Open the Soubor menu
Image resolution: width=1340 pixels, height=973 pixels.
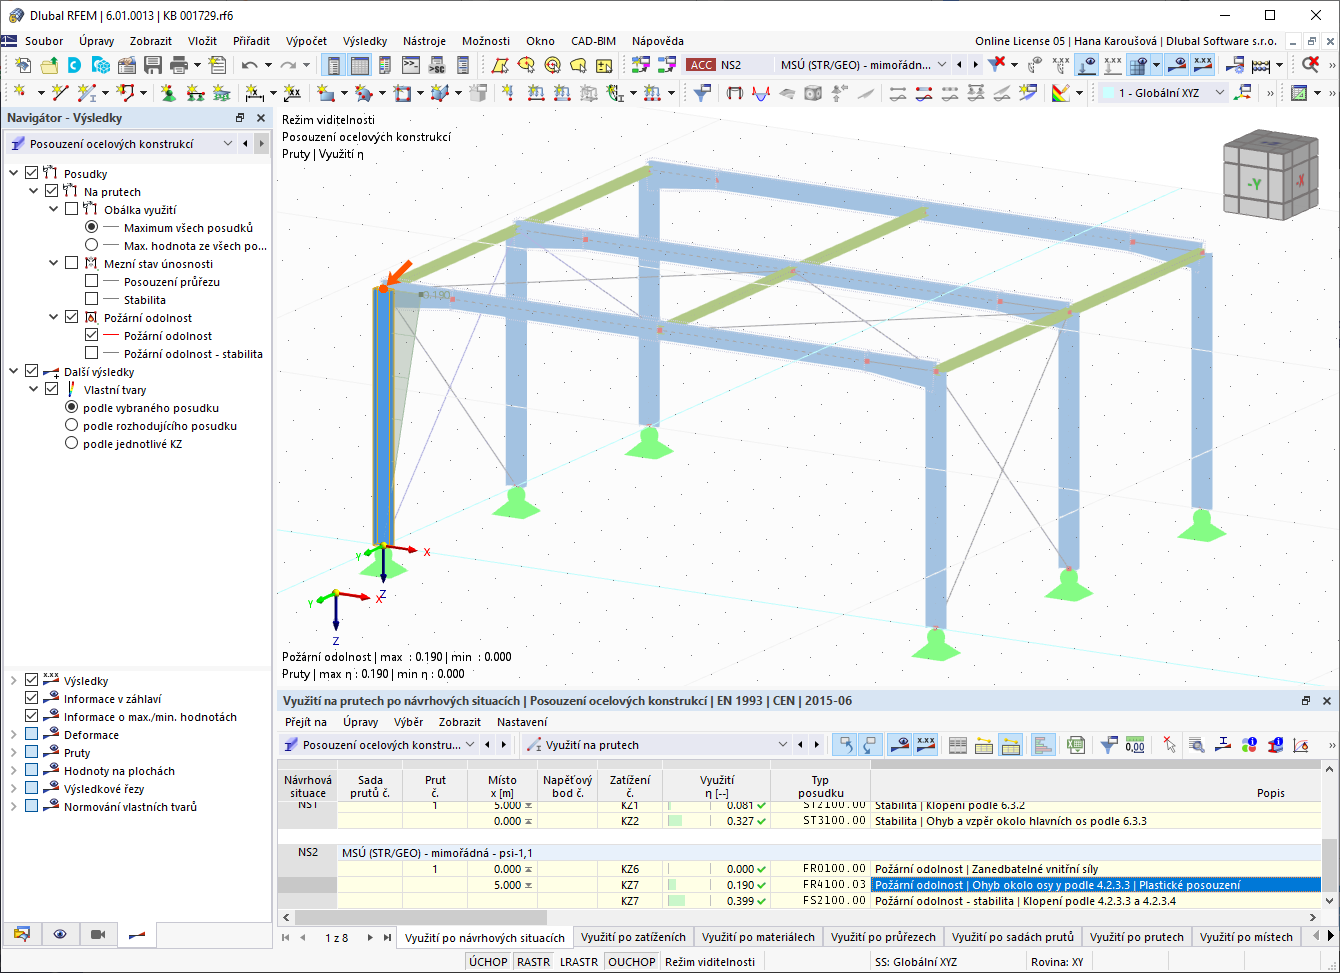(44, 41)
